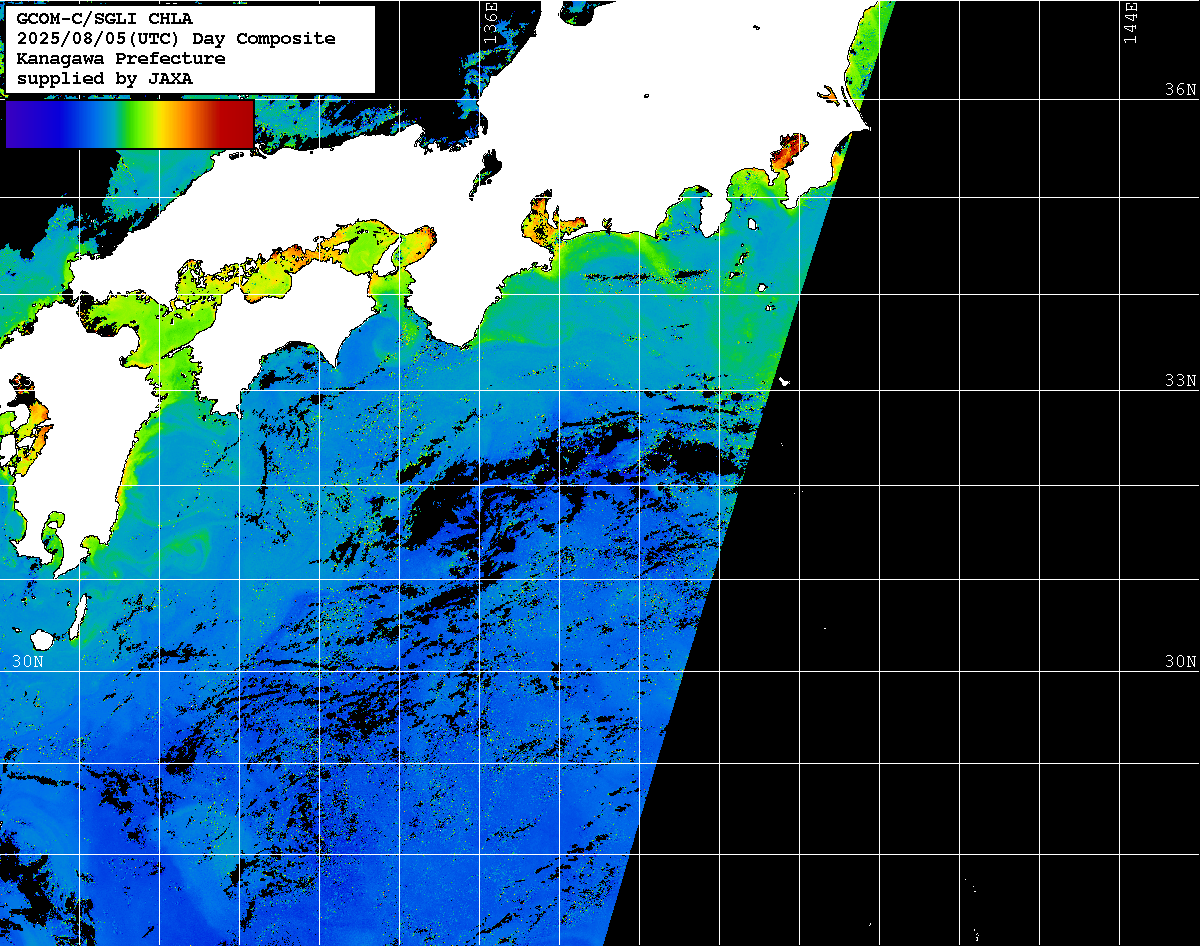Click the "GCOM-C/SGLI CHLA" title text
Image resolution: width=1200 pixels, height=946 pixels.
tap(105, 19)
